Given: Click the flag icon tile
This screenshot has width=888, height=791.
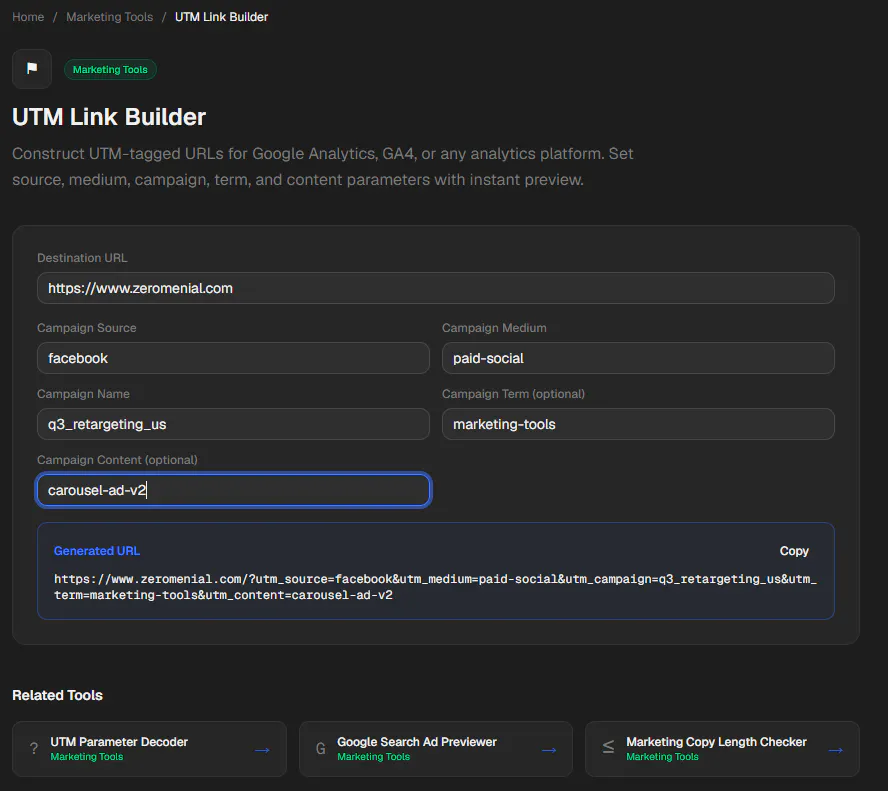Looking at the screenshot, I should (x=32, y=69).
